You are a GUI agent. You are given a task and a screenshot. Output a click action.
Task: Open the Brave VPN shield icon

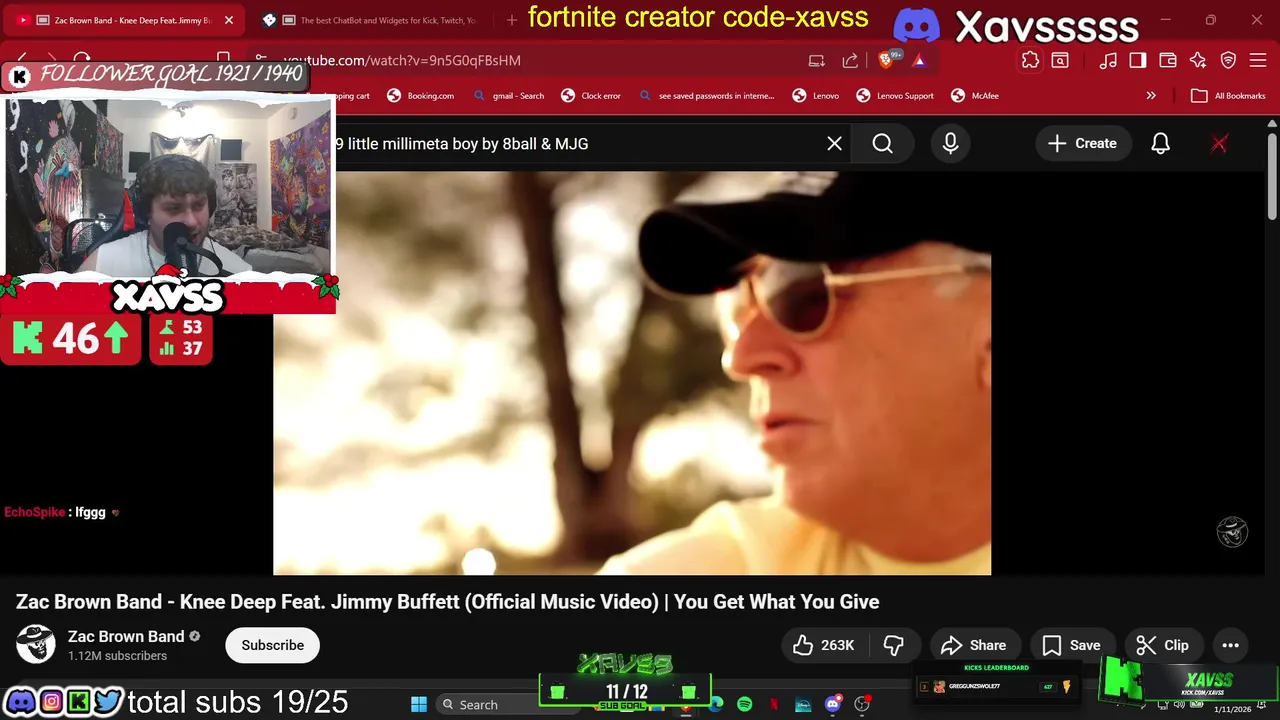[x=1228, y=61]
